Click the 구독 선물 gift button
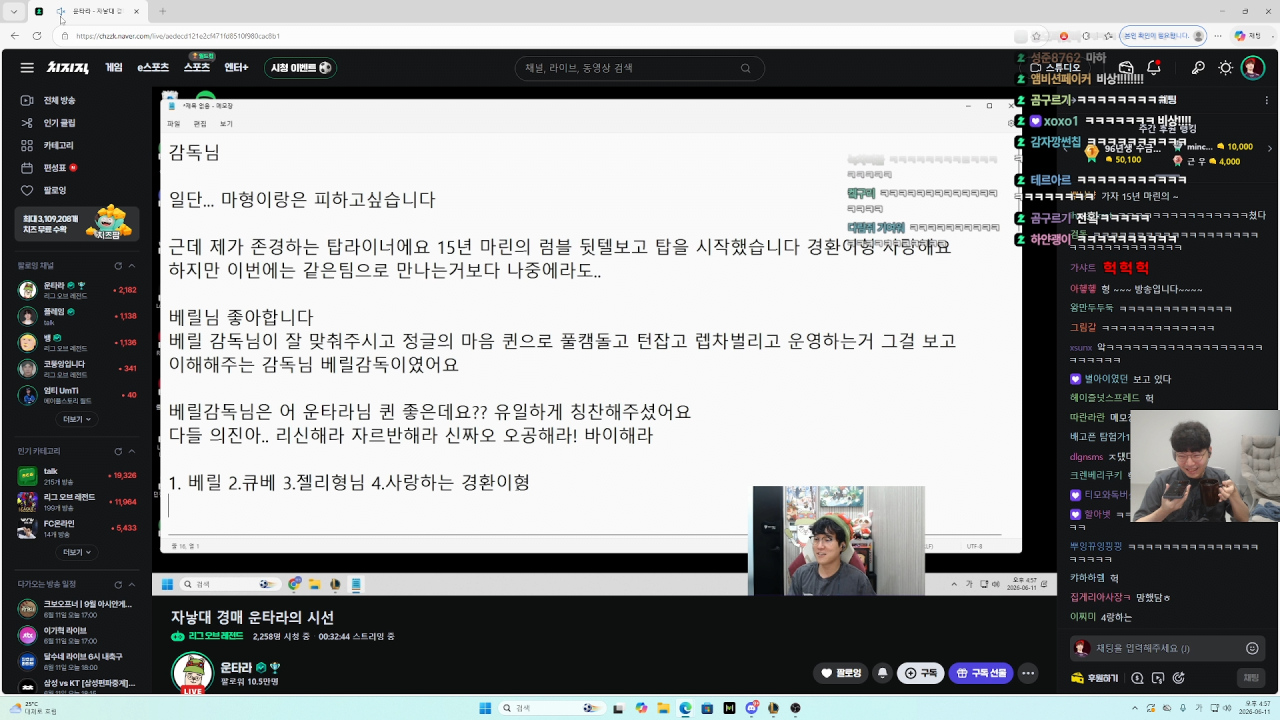The width and height of the screenshot is (1280, 720). tap(981, 673)
